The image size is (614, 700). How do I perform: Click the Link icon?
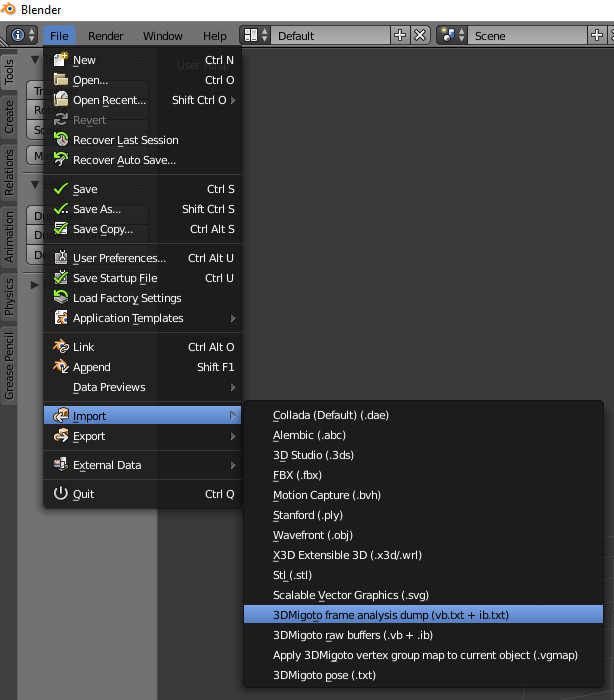(61, 346)
